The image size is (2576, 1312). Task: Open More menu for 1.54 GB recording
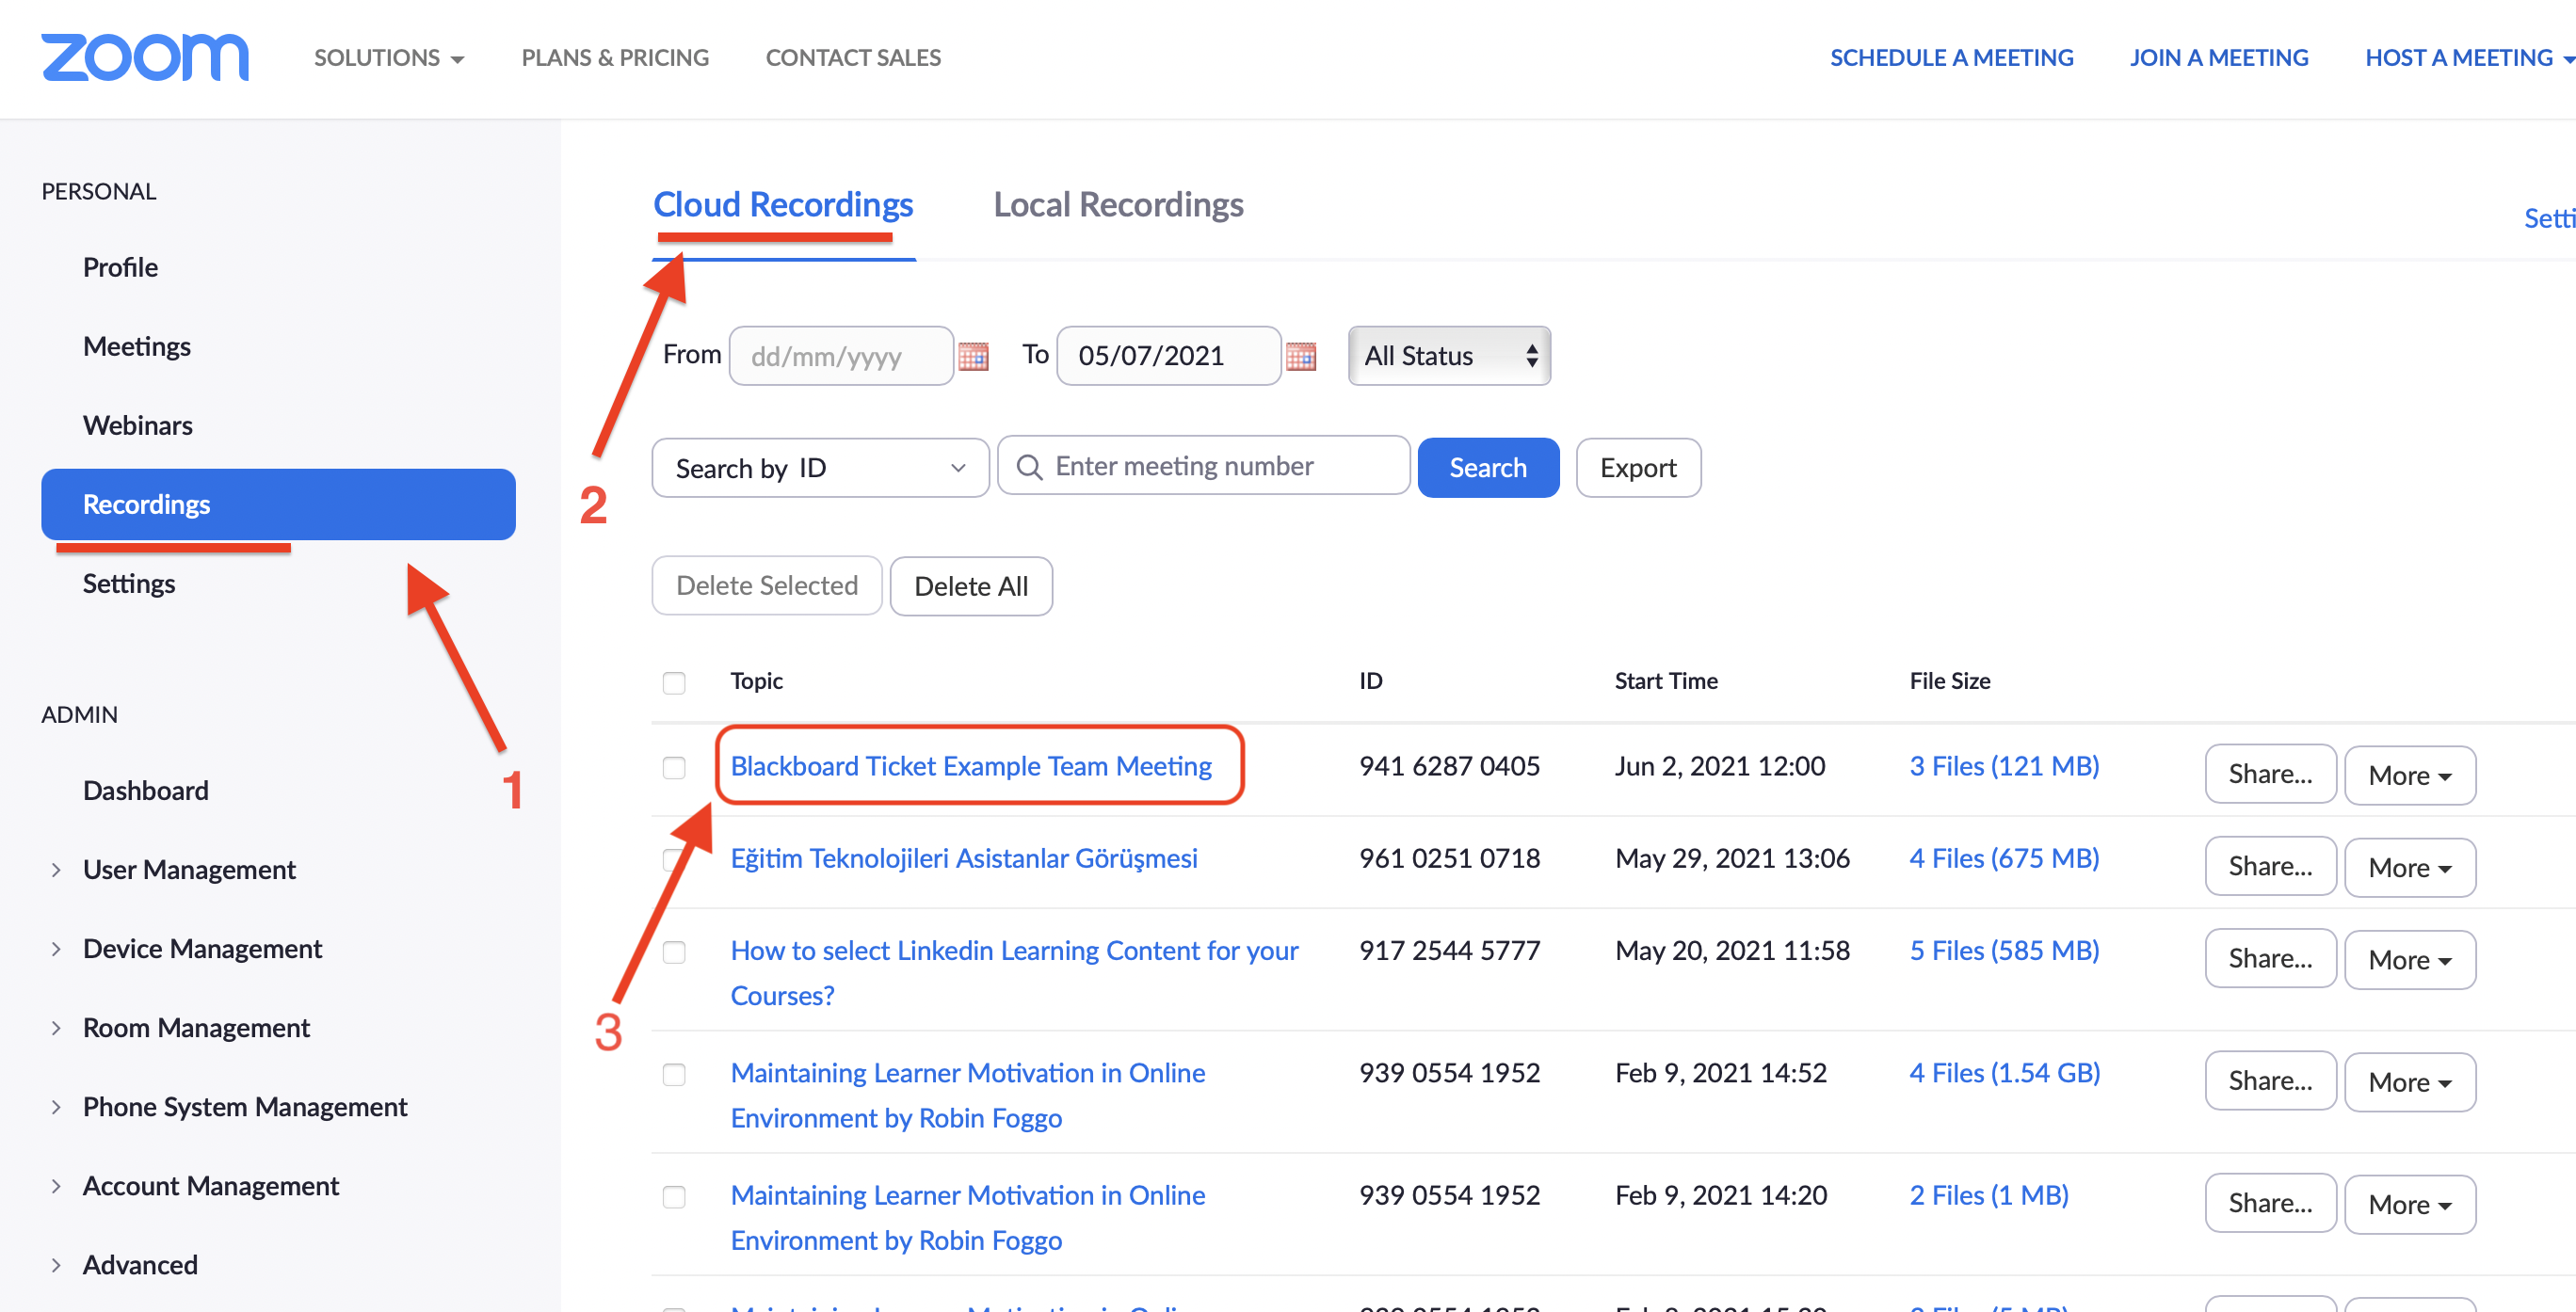[x=2410, y=1082]
